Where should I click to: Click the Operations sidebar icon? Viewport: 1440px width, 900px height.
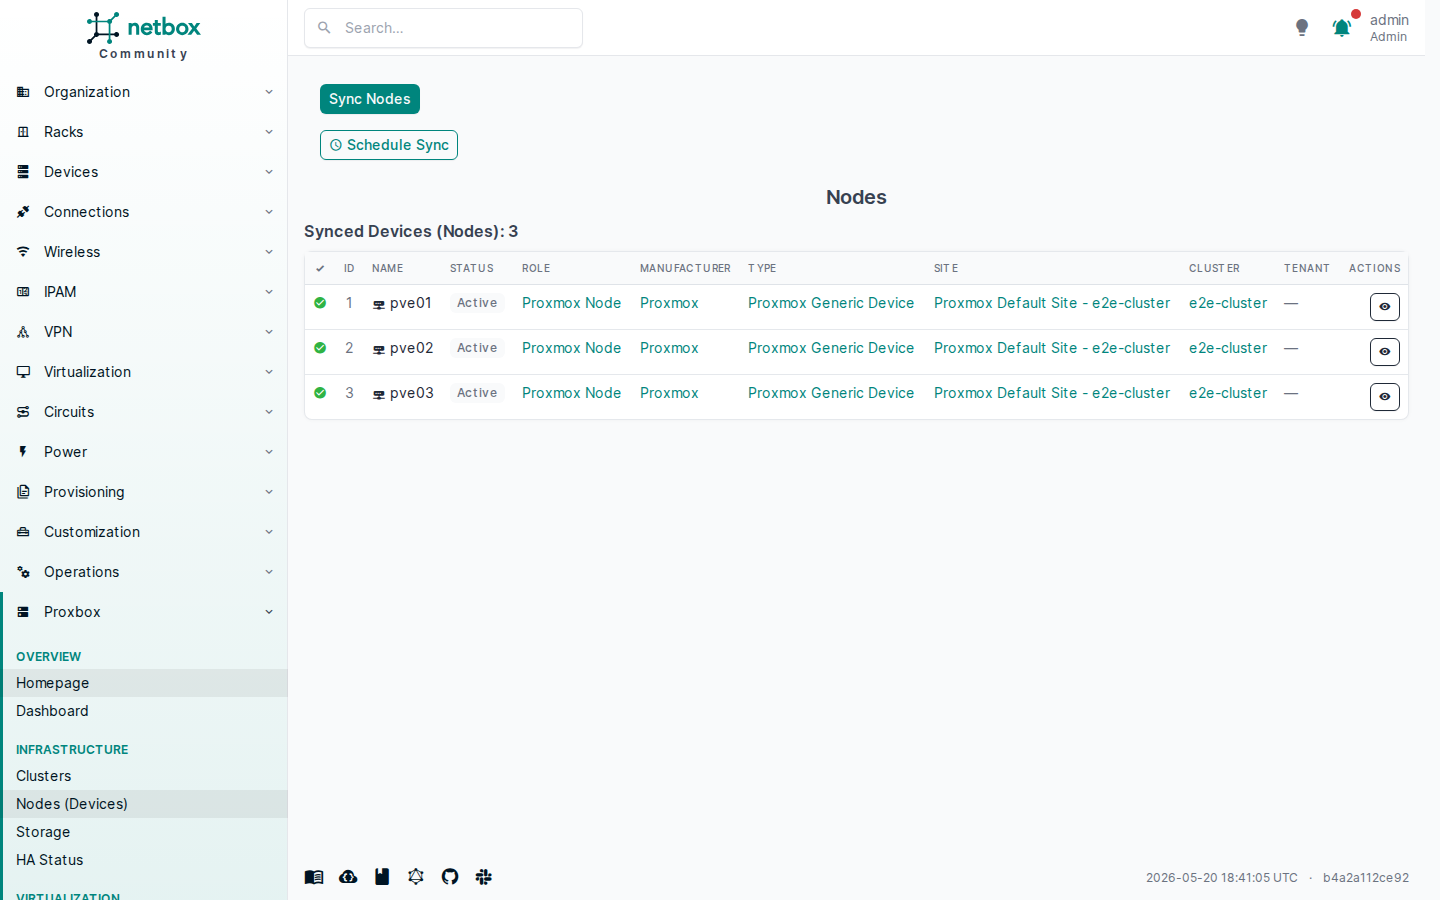point(23,572)
